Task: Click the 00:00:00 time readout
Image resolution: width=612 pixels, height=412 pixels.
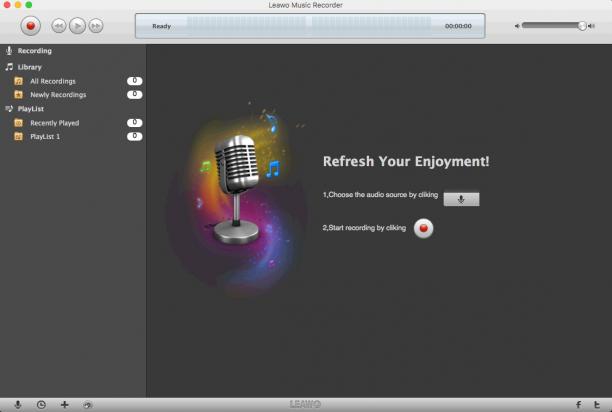Action: (x=458, y=26)
